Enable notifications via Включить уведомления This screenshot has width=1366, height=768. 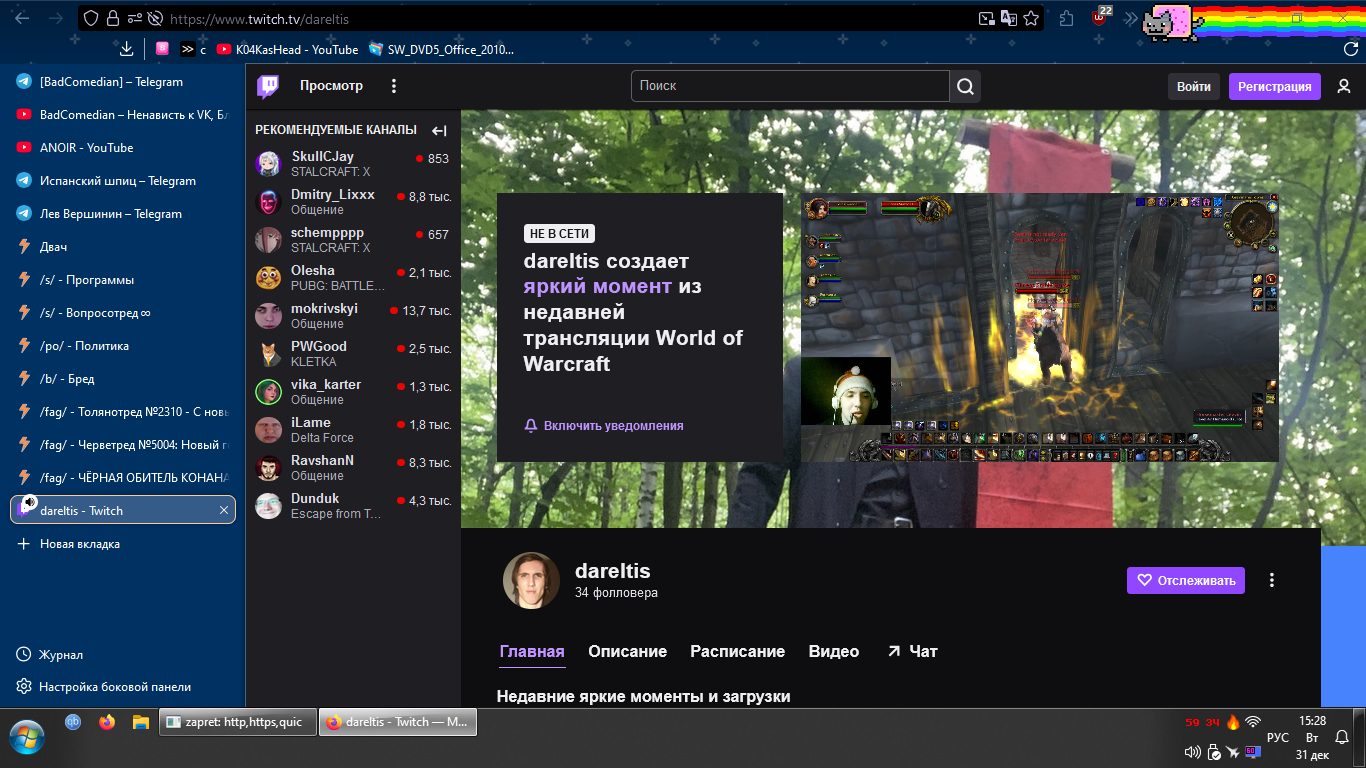click(604, 425)
